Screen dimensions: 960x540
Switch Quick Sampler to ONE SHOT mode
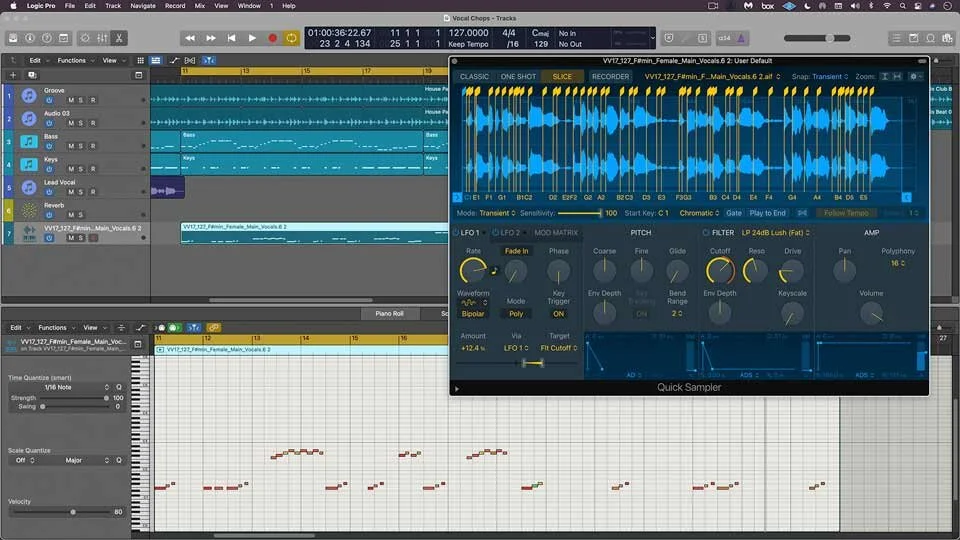518,77
